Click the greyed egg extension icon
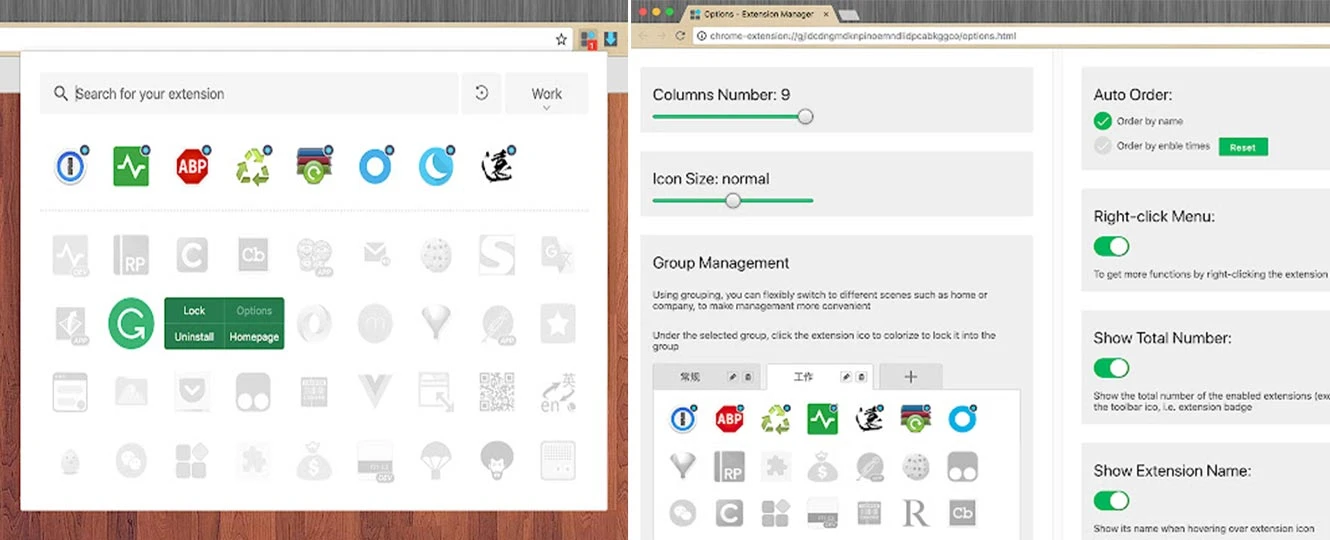1330x540 pixels. [x=70, y=460]
